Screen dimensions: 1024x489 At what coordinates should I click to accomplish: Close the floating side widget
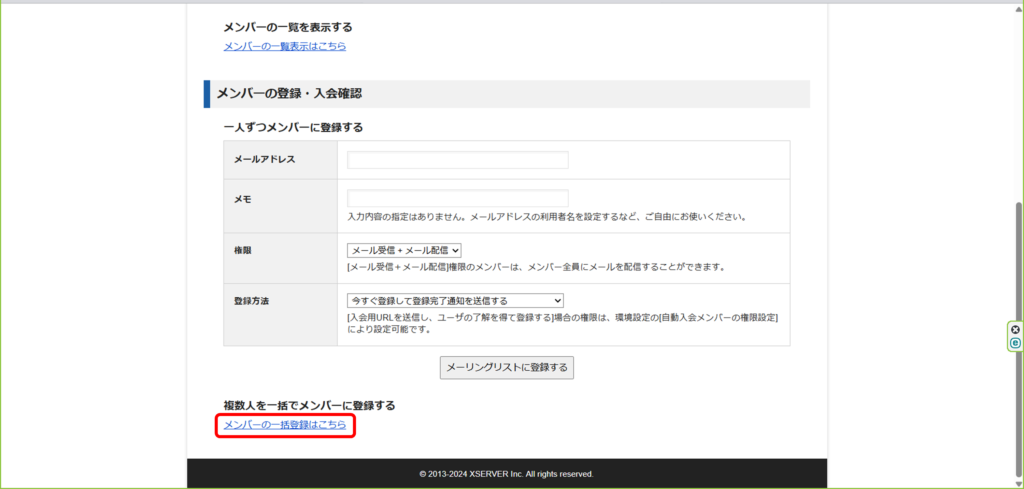1015,329
